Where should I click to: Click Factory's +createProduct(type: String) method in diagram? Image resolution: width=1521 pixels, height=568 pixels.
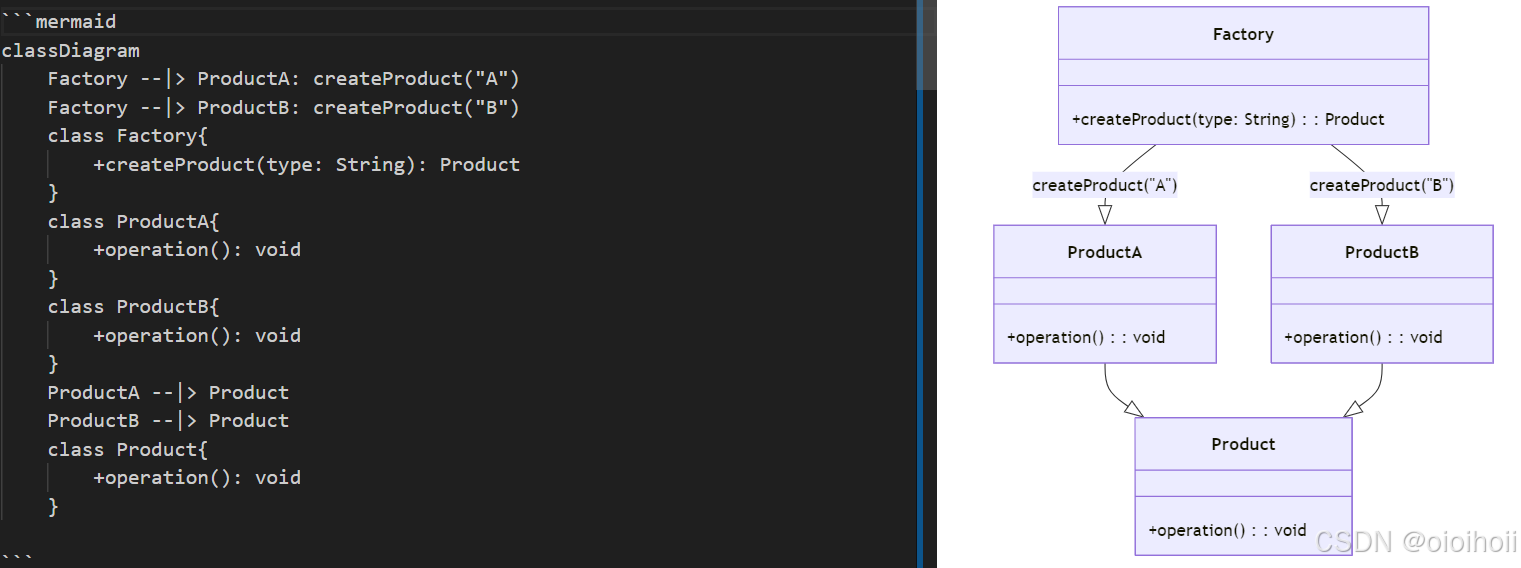tap(1228, 119)
